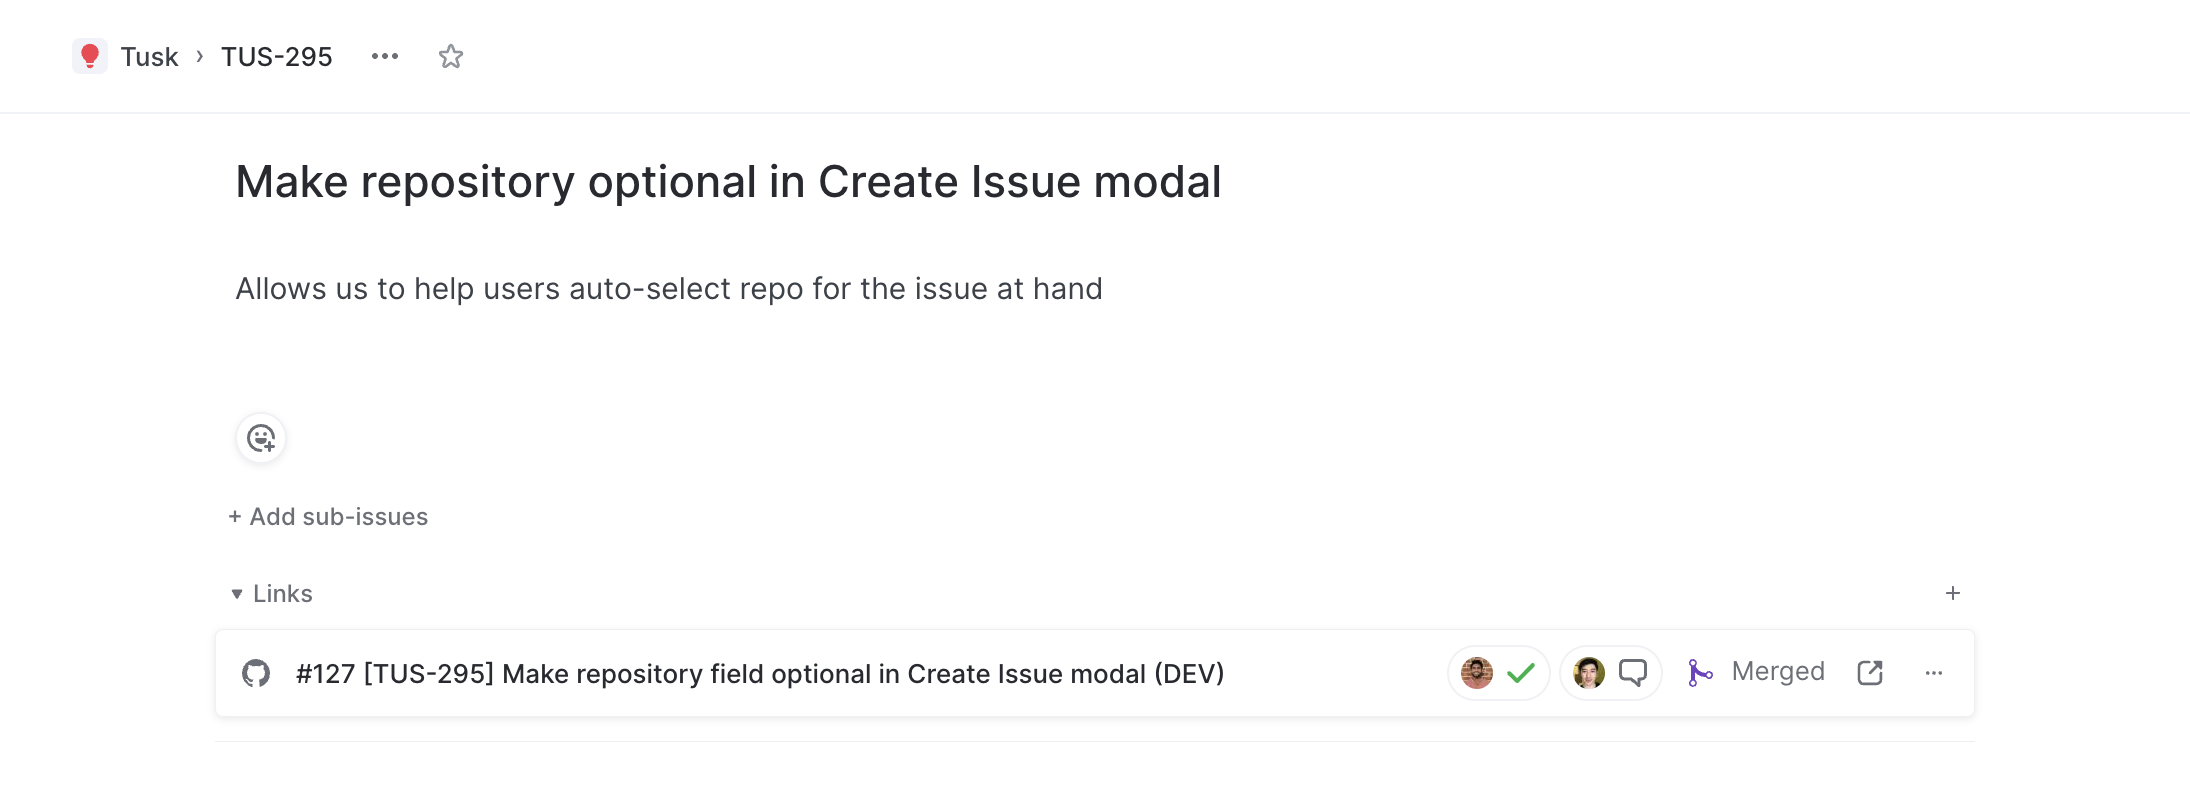This screenshot has width=2190, height=798.
Task: Open pull request in external window
Action: click(1870, 673)
